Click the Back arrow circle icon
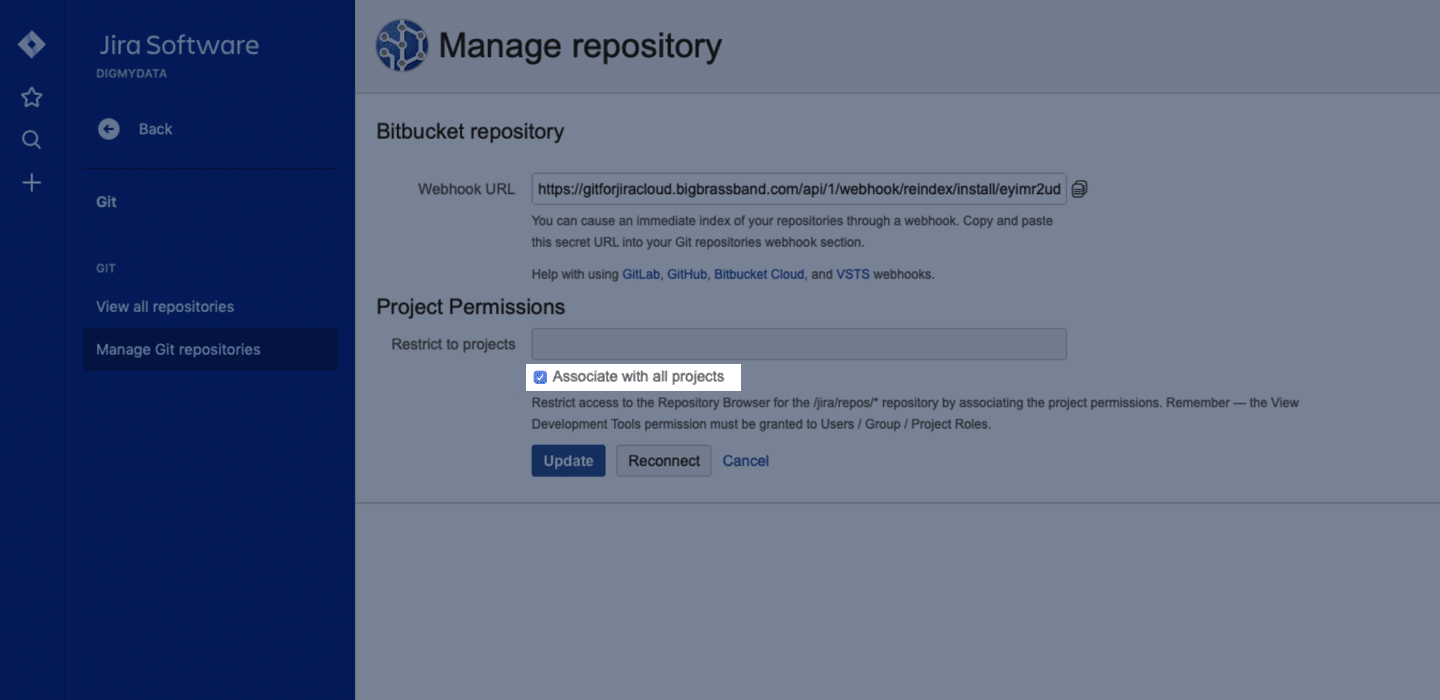This screenshot has width=1440, height=700. pyautogui.click(x=109, y=129)
